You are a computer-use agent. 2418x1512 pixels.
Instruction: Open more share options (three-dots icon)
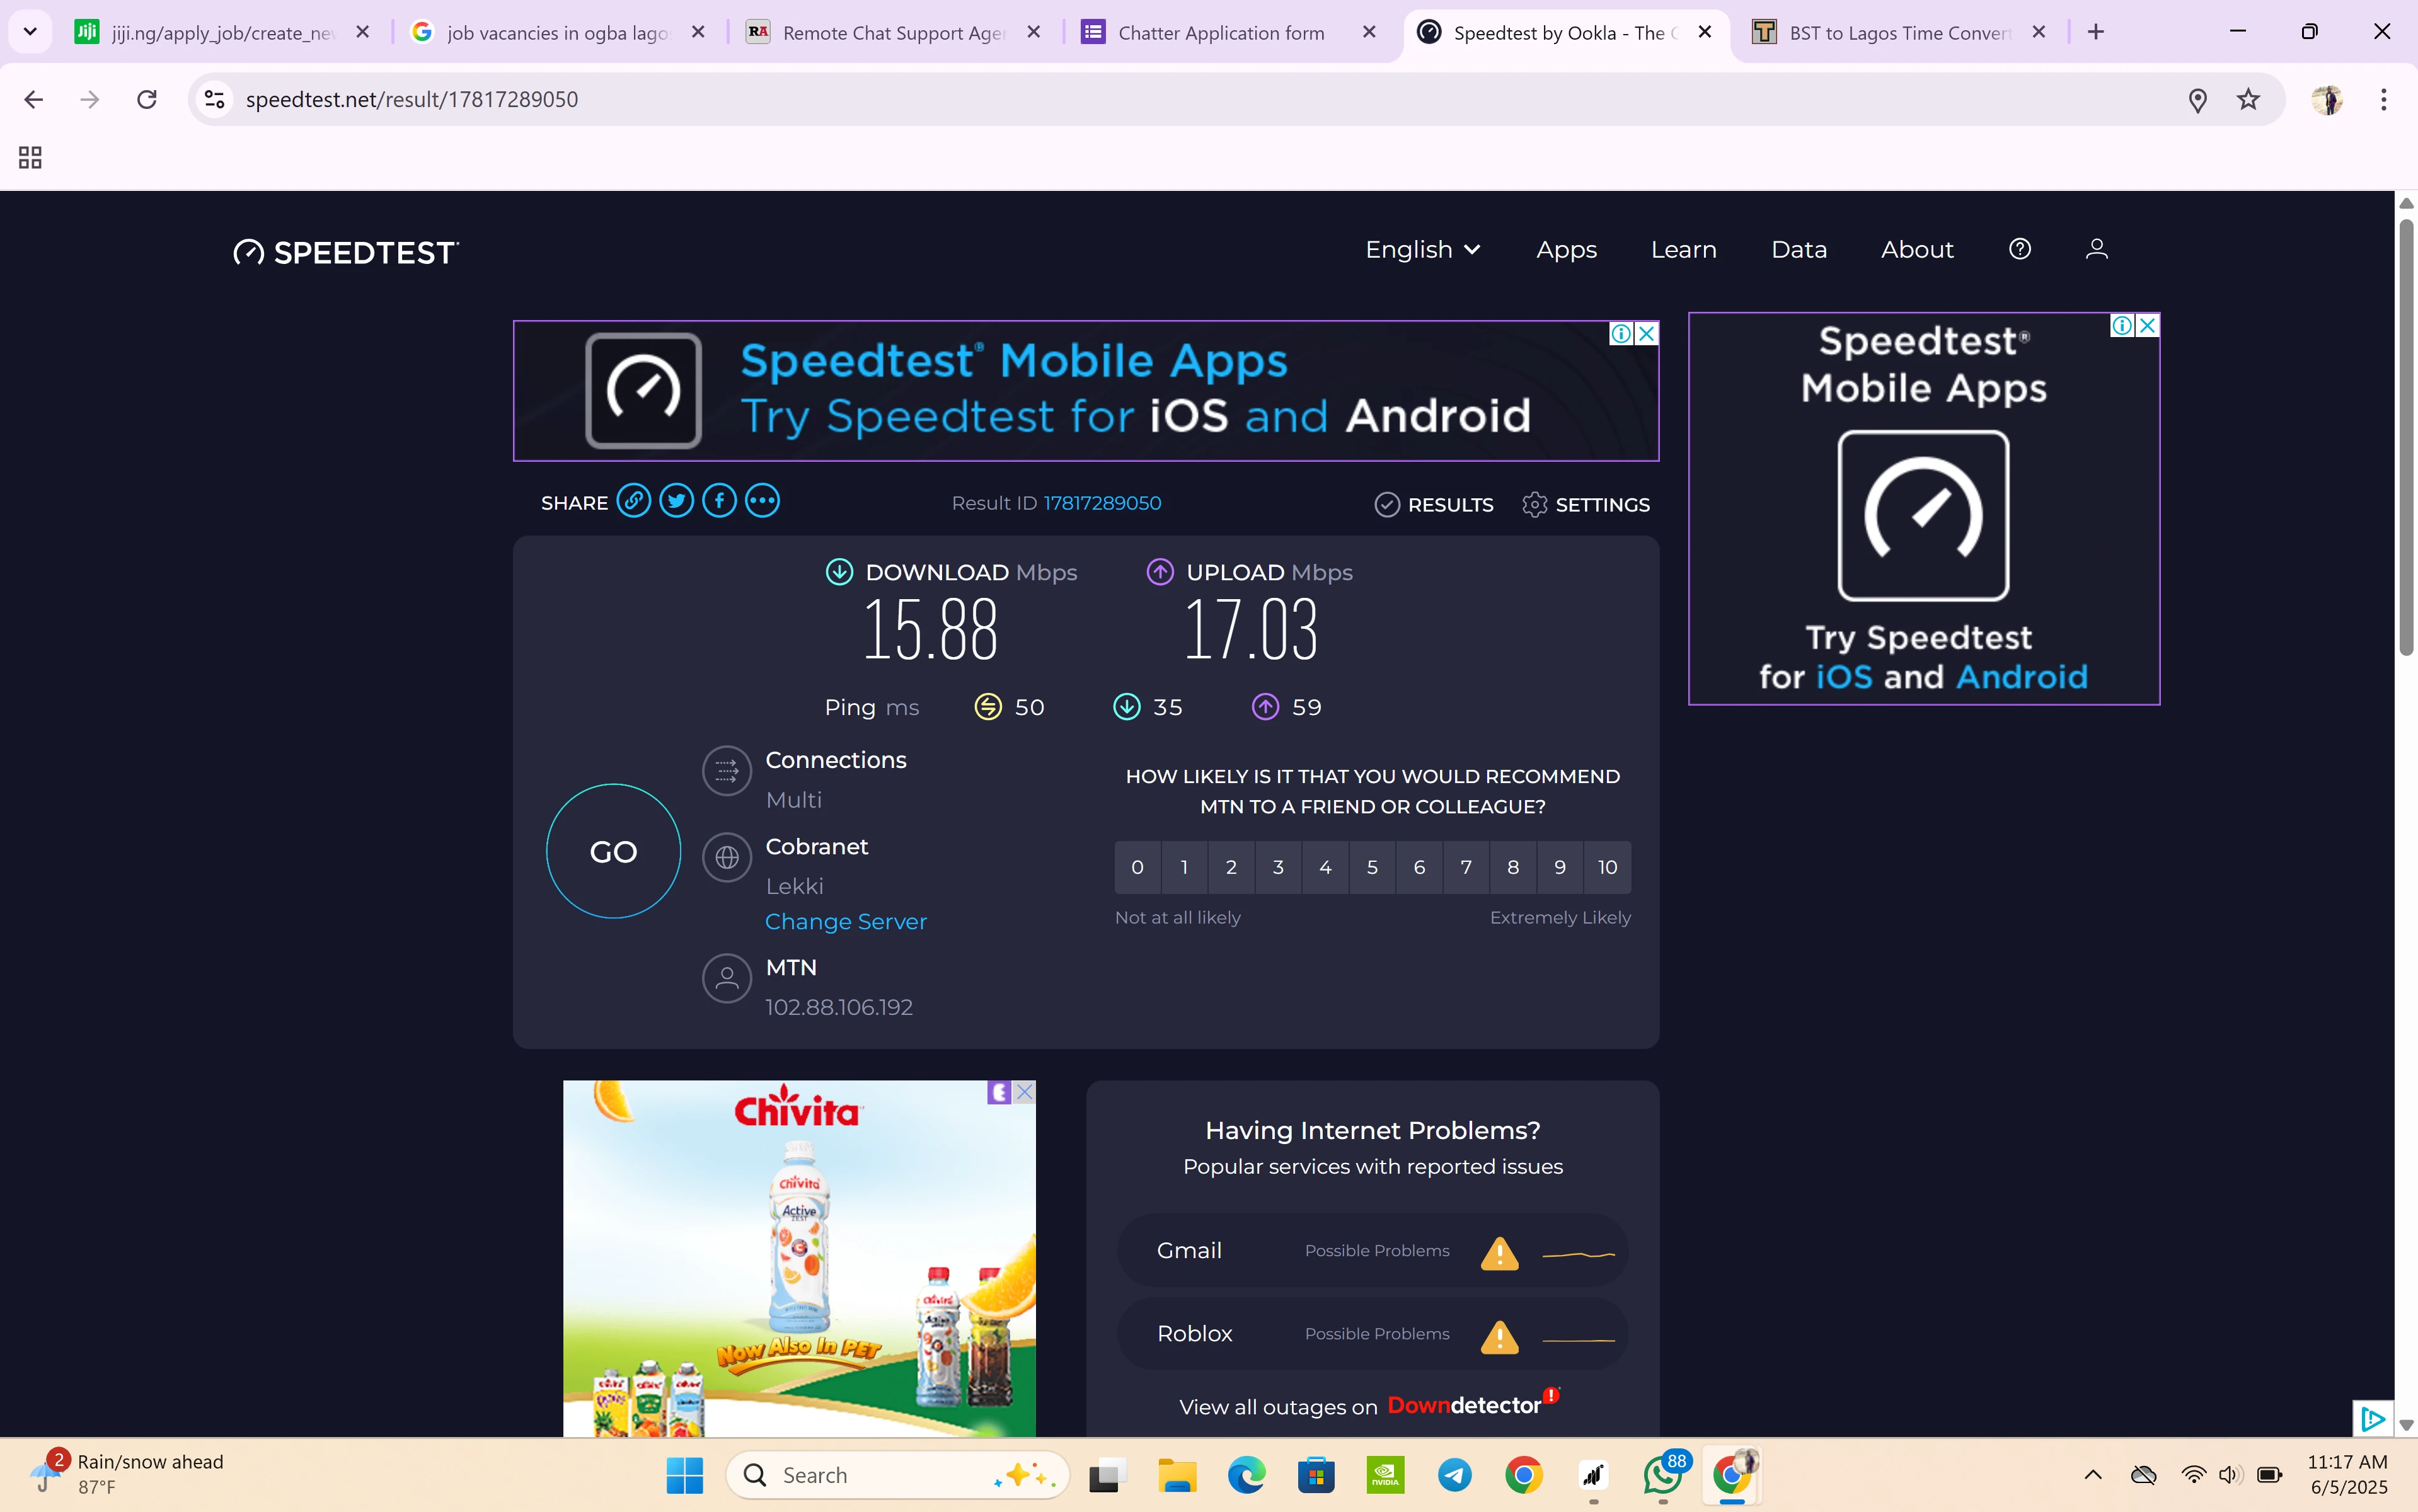pyautogui.click(x=762, y=501)
